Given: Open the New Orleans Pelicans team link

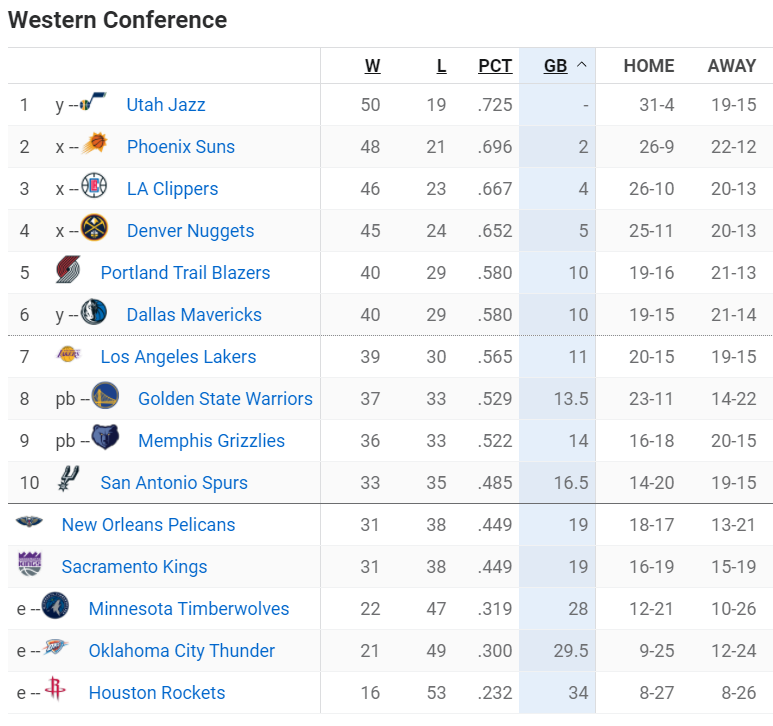Looking at the screenshot, I should point(148,525).
